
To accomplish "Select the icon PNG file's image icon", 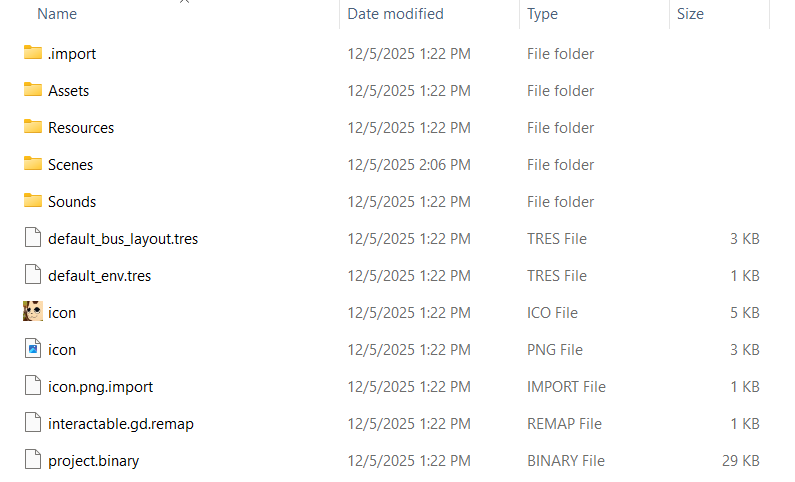I will click(x=33, y=349).
